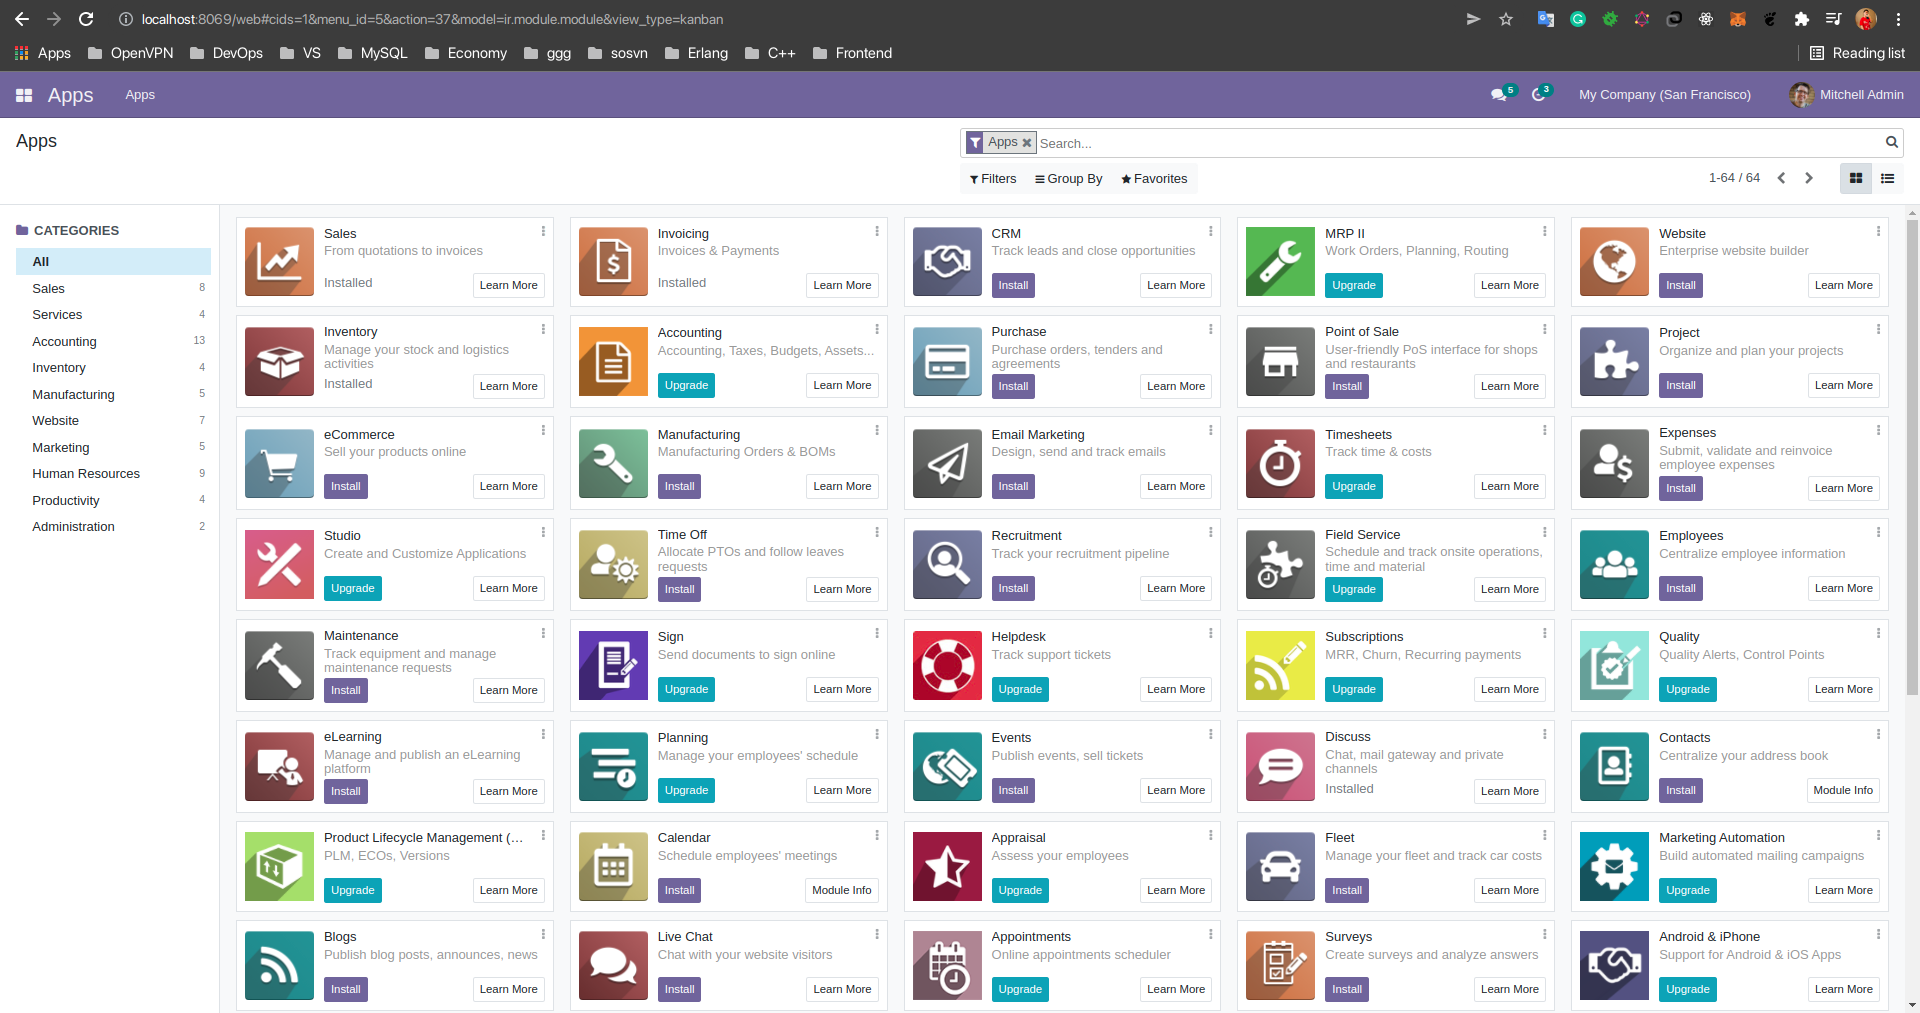The height and width of the screenshot is (1013, 1920).
Task: Open the Sales card three-dot menu
Action: 543,231
